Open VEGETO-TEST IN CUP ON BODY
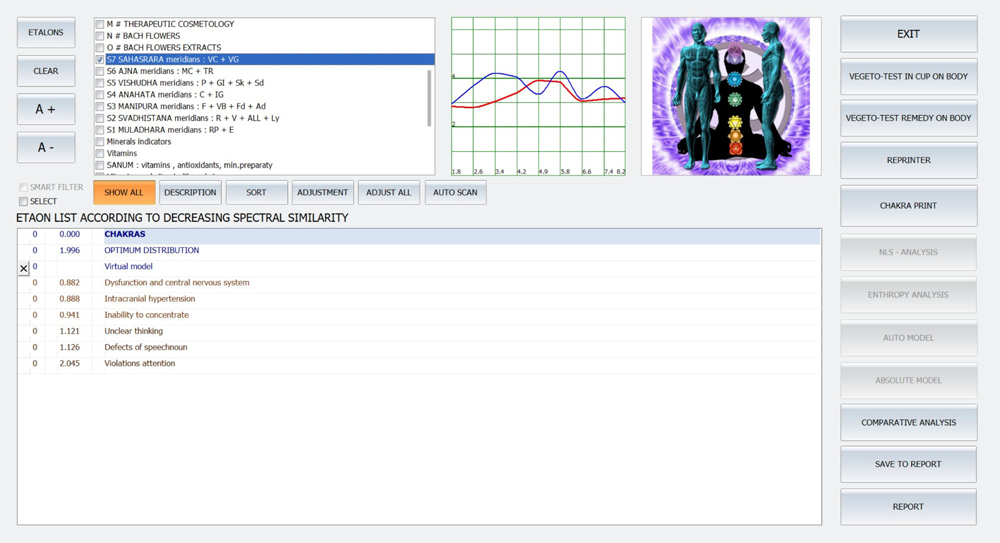This screenshot has width=1000, height=543. click(x=908, y=77)
